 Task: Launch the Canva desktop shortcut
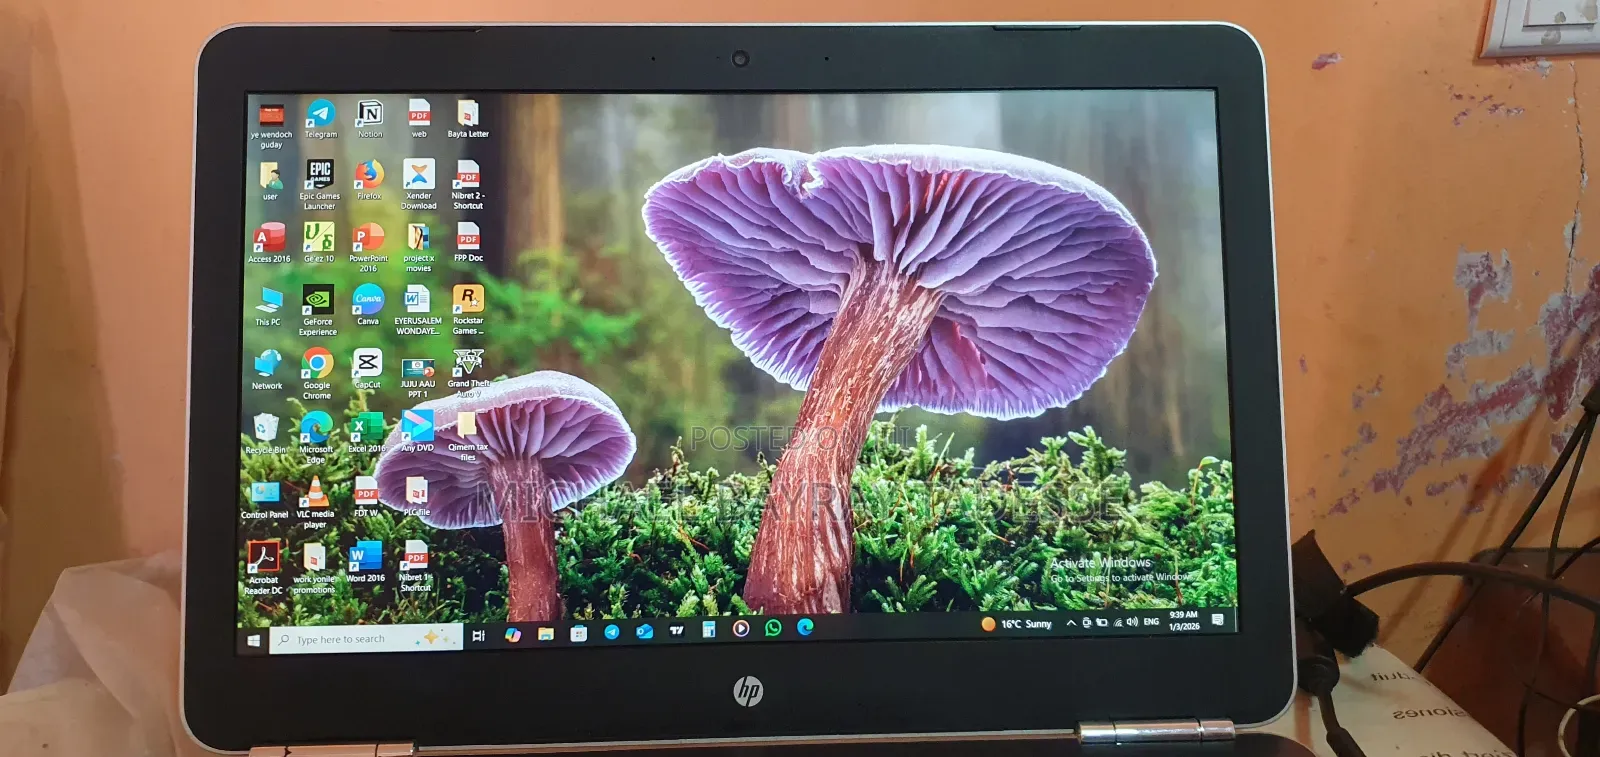pyautogui.click(x=368, y=305)
